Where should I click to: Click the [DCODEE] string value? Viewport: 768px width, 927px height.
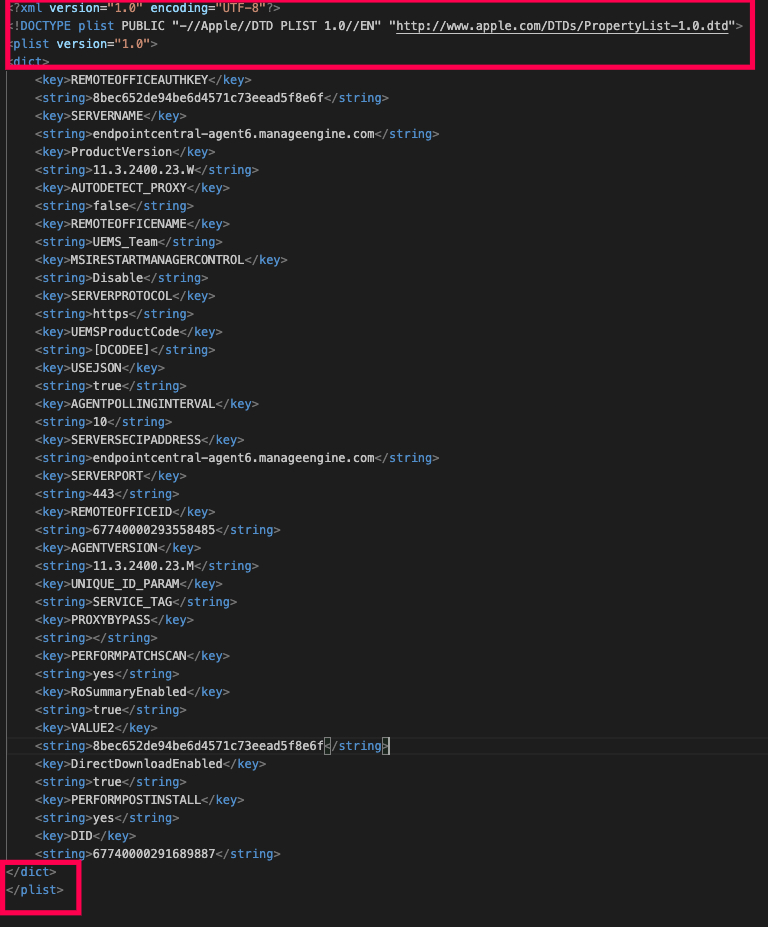[x=122, y=350]
